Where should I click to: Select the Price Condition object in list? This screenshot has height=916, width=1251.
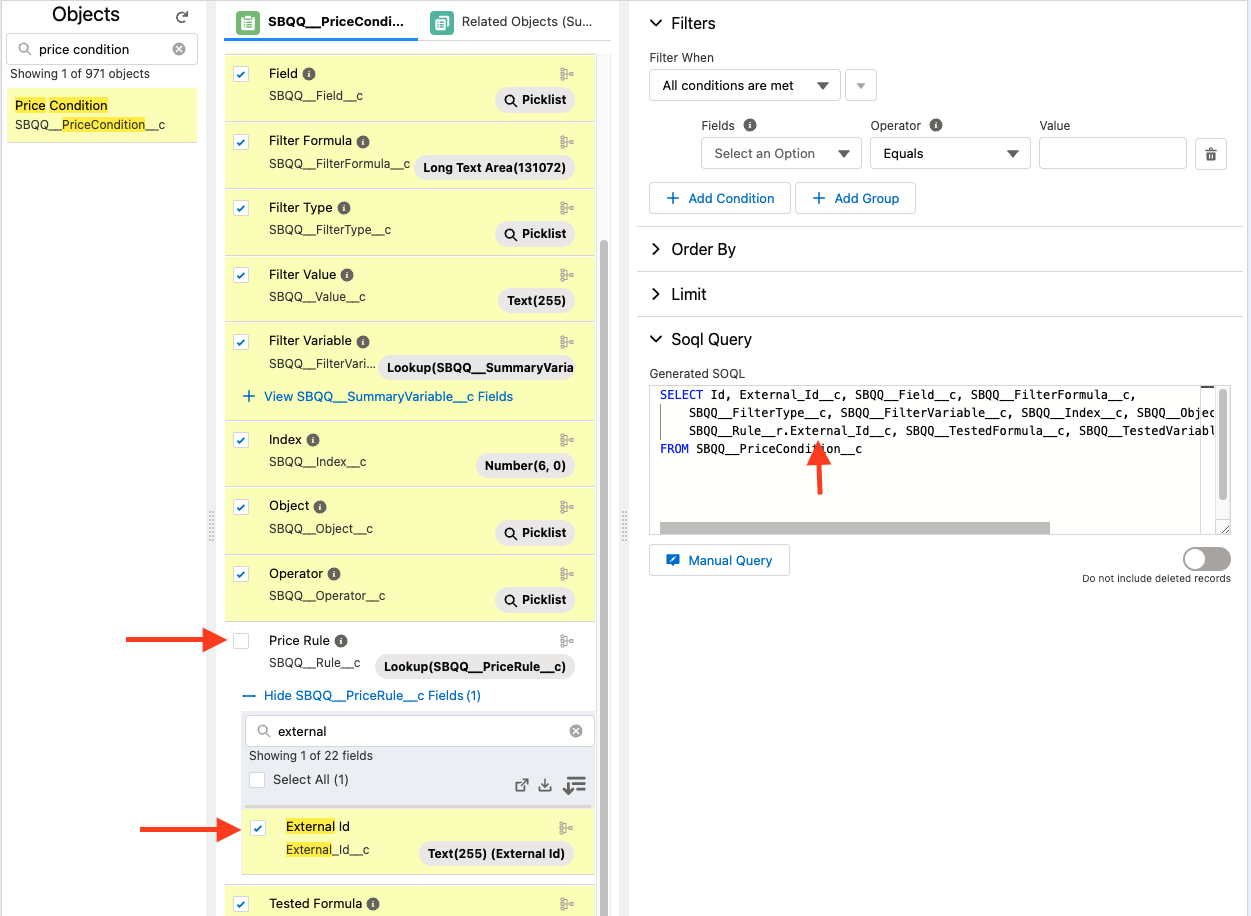(x=102, y=115)
